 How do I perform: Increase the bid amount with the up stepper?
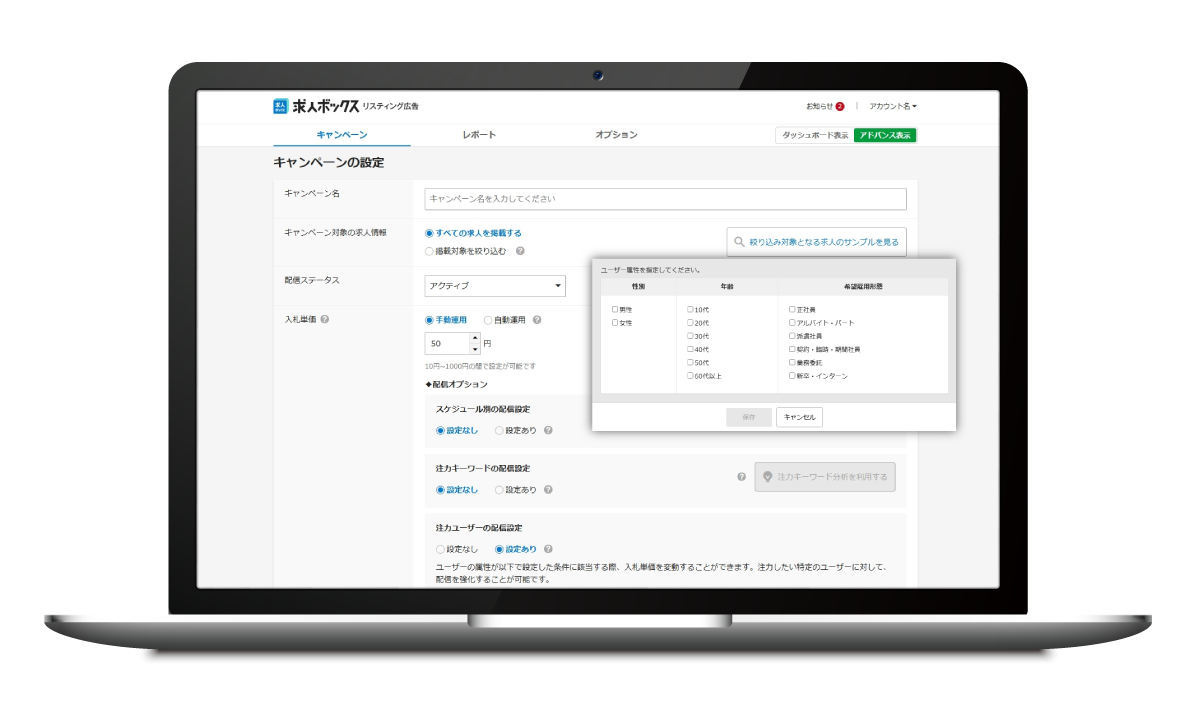475,336
